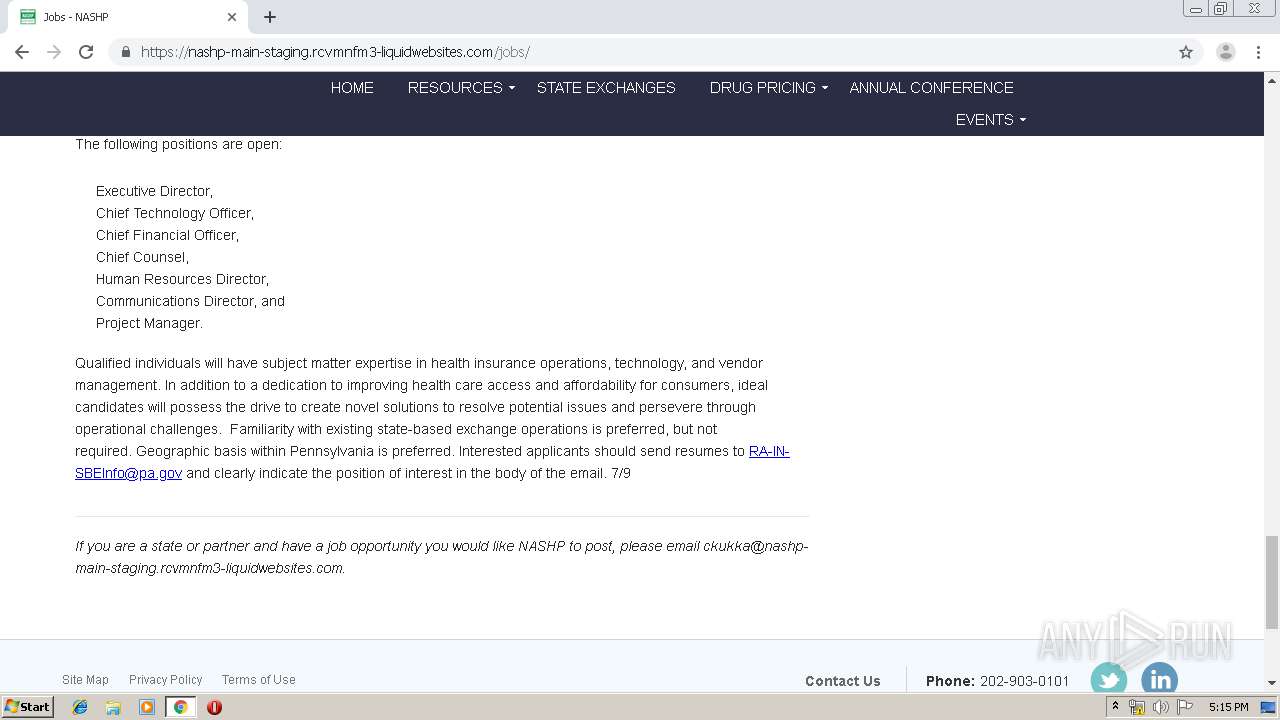Click the 'Chief Financial Officer,' list entry
Viewport: 1280px width, 720px height.
pyautogui.click(x=167, y=235)
